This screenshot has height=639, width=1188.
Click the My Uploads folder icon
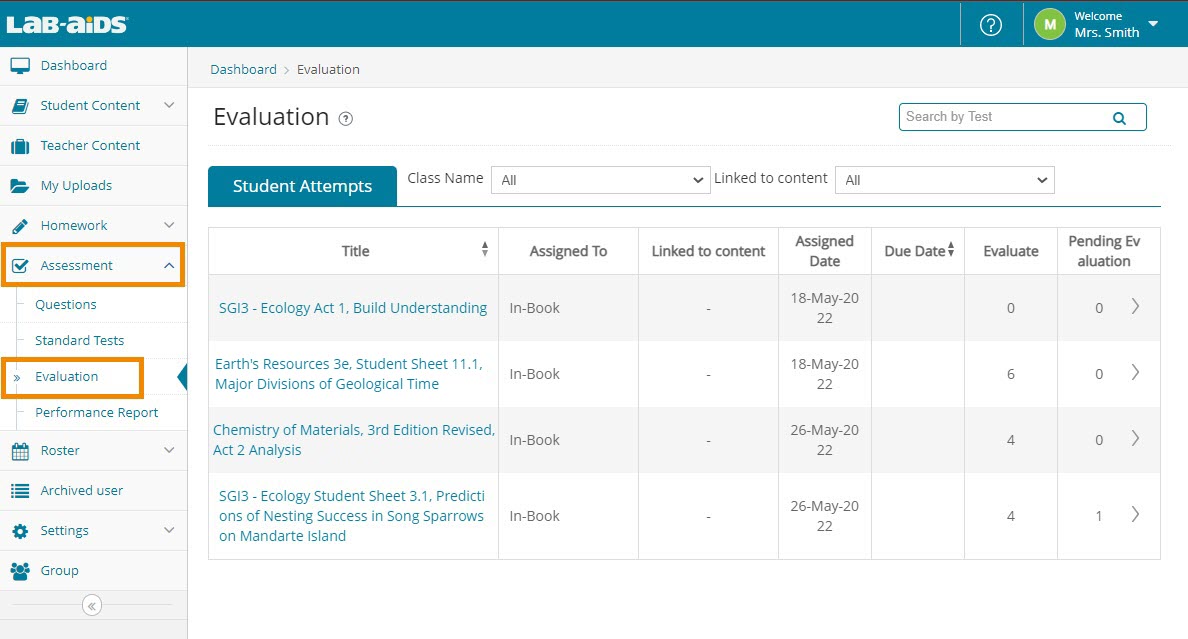click(20, 186)
